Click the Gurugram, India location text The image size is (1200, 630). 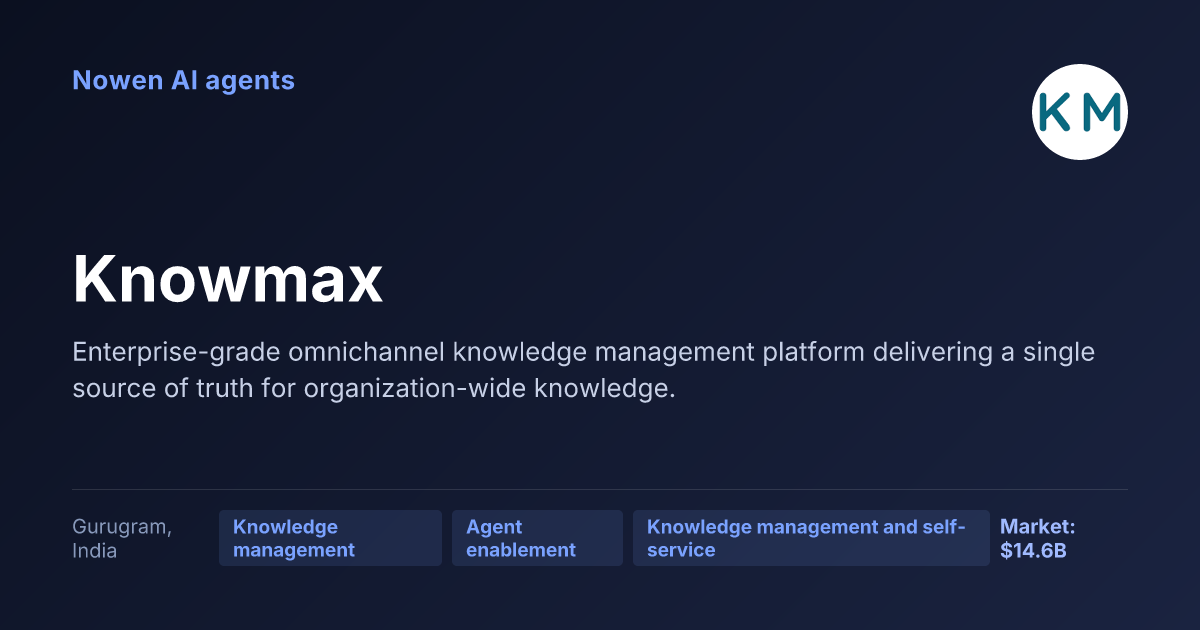point(122,538)
